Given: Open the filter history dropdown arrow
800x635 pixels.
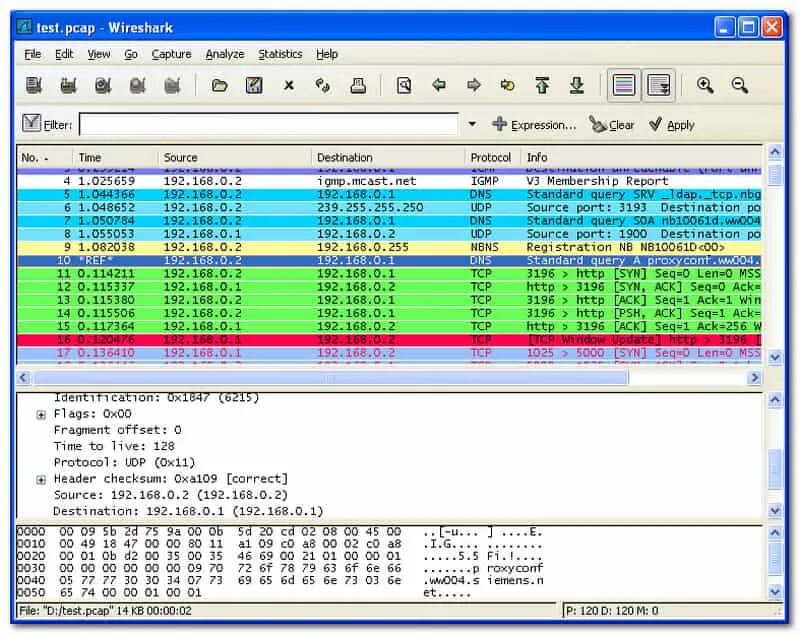Looking at the screenshot, I should (x=472, y=124).
